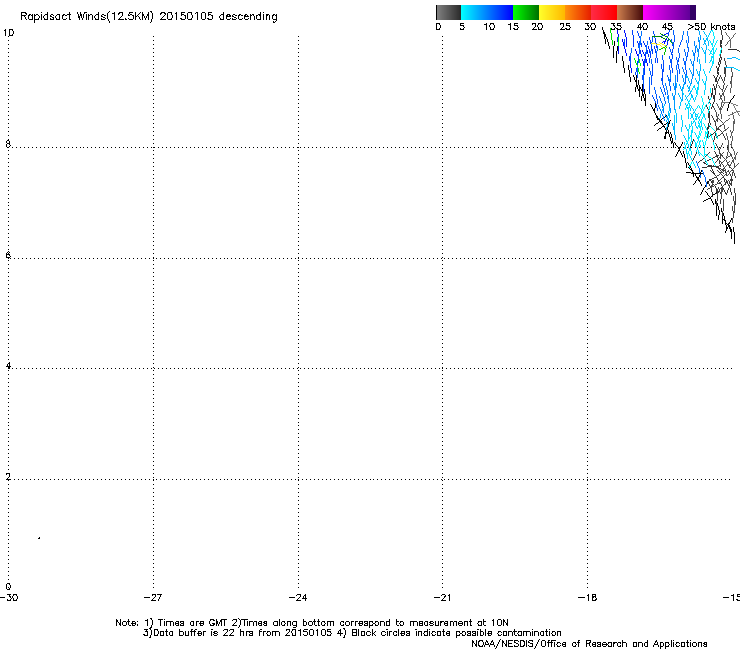Click the latitude axis label '10'
740x650 pixels.
pos(8,33)
